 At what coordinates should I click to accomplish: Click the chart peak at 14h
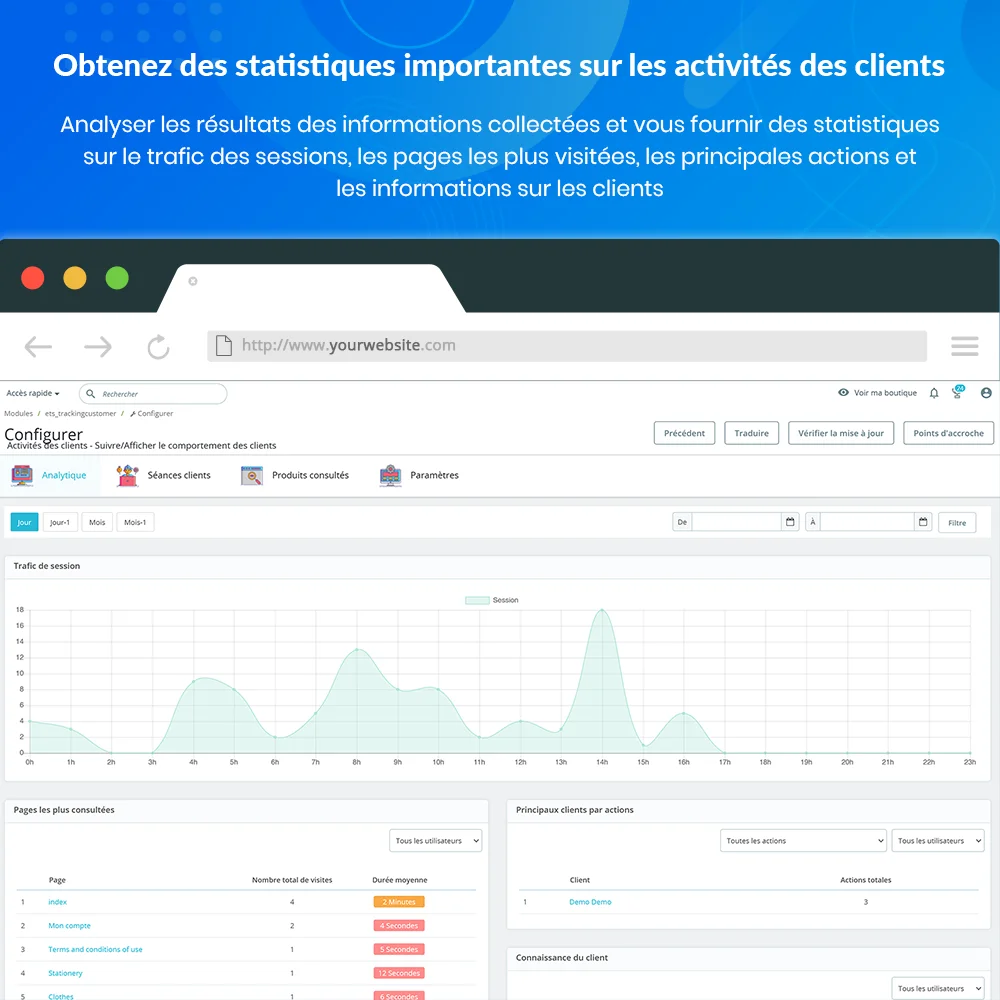[x=601, y=610]
